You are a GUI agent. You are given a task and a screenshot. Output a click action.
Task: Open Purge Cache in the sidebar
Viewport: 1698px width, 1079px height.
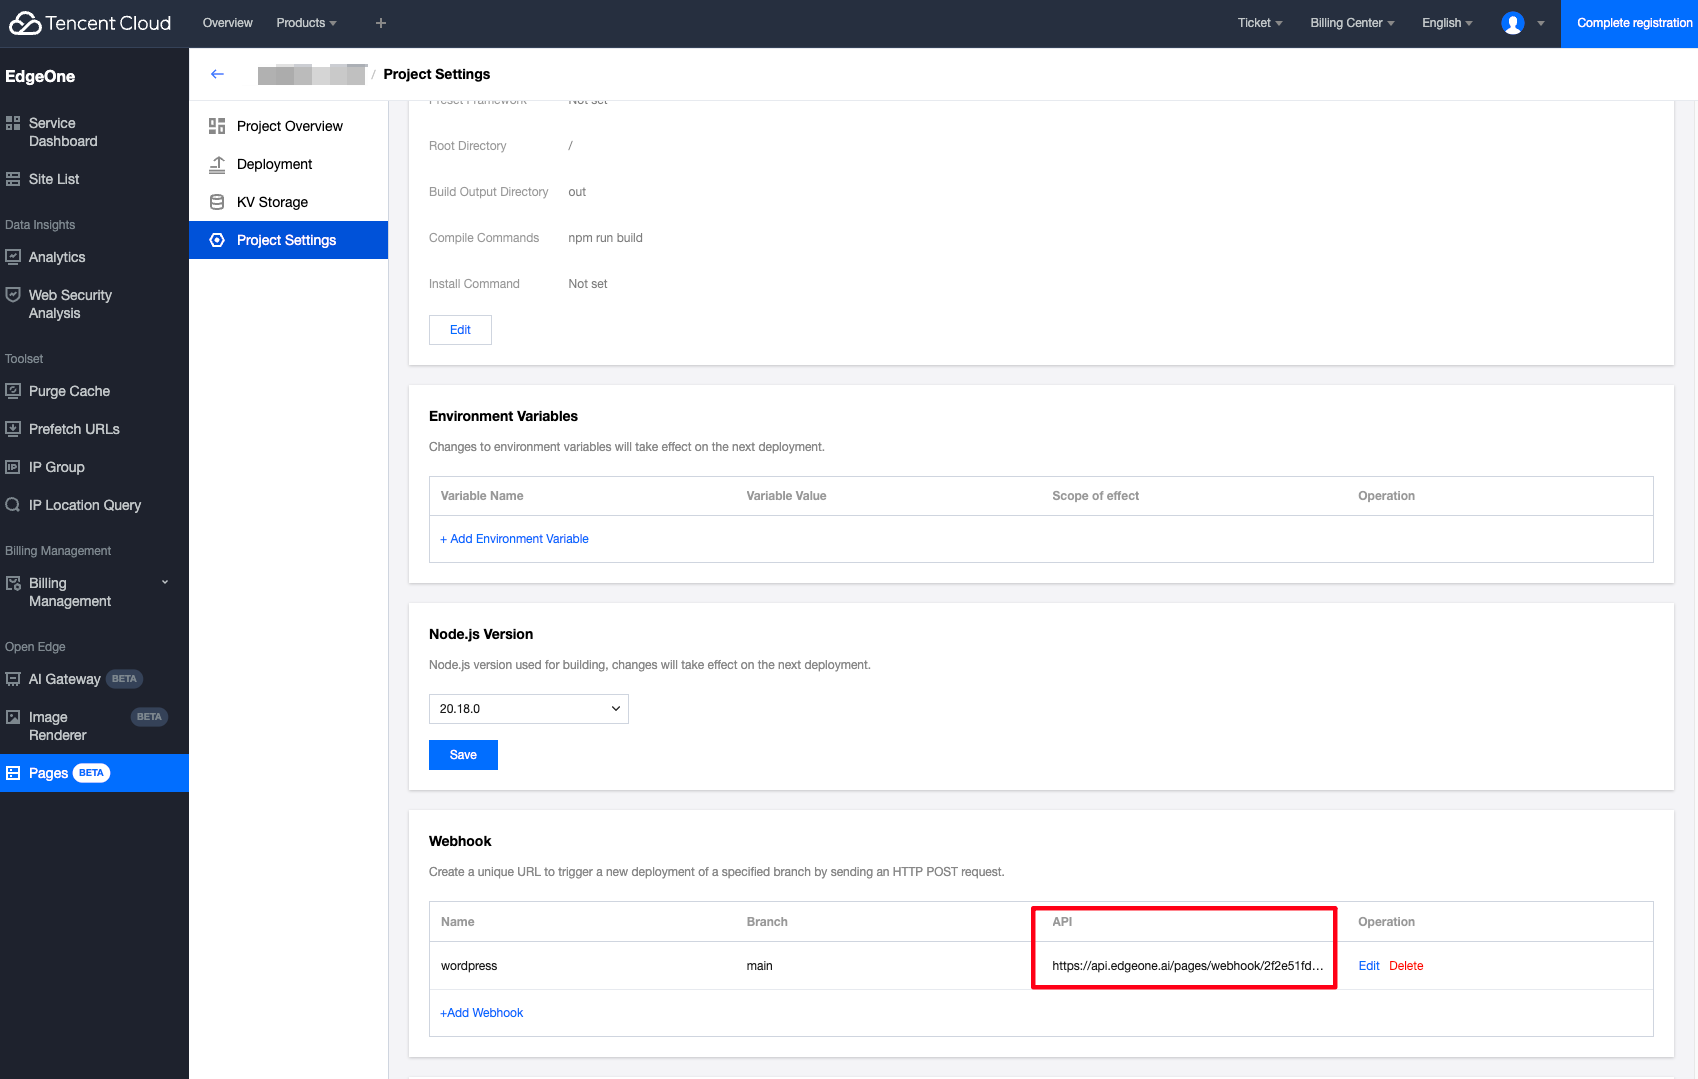(69, 391)
